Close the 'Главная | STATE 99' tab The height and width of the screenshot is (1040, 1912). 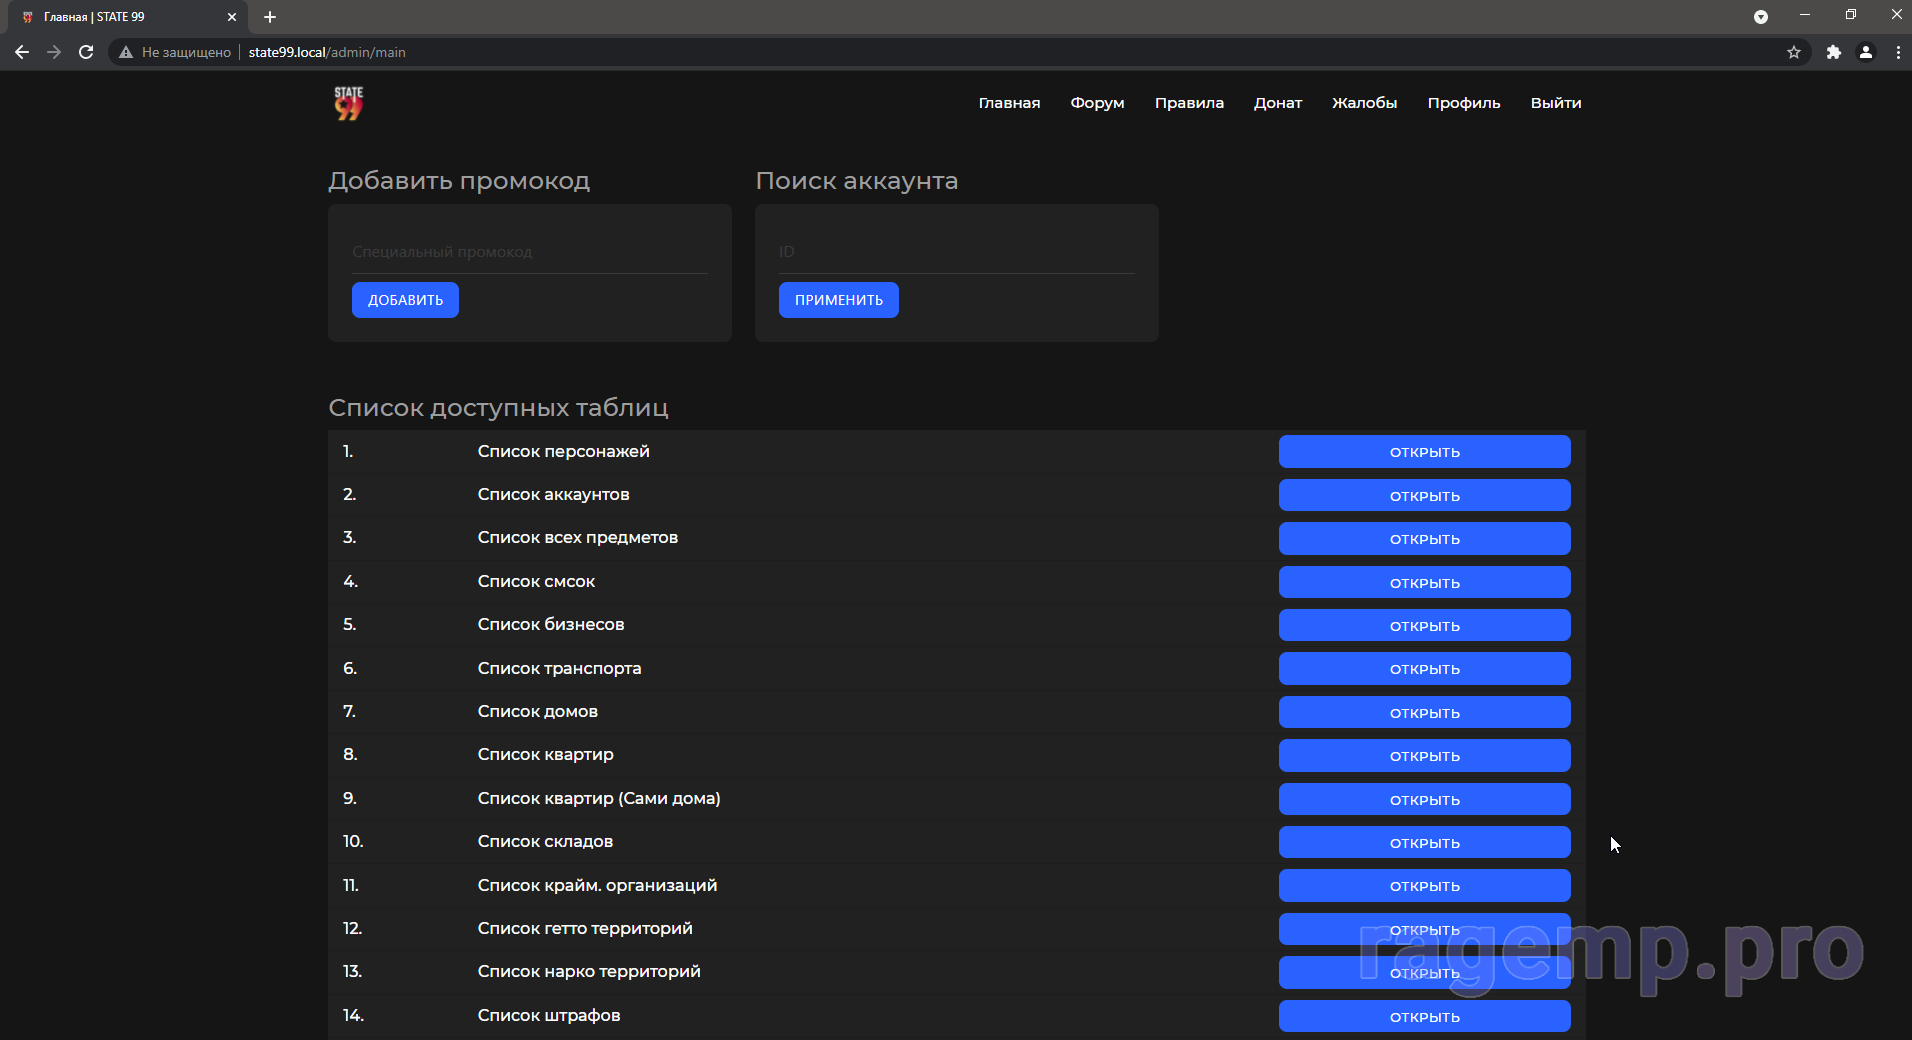click(x=232, y=17)
